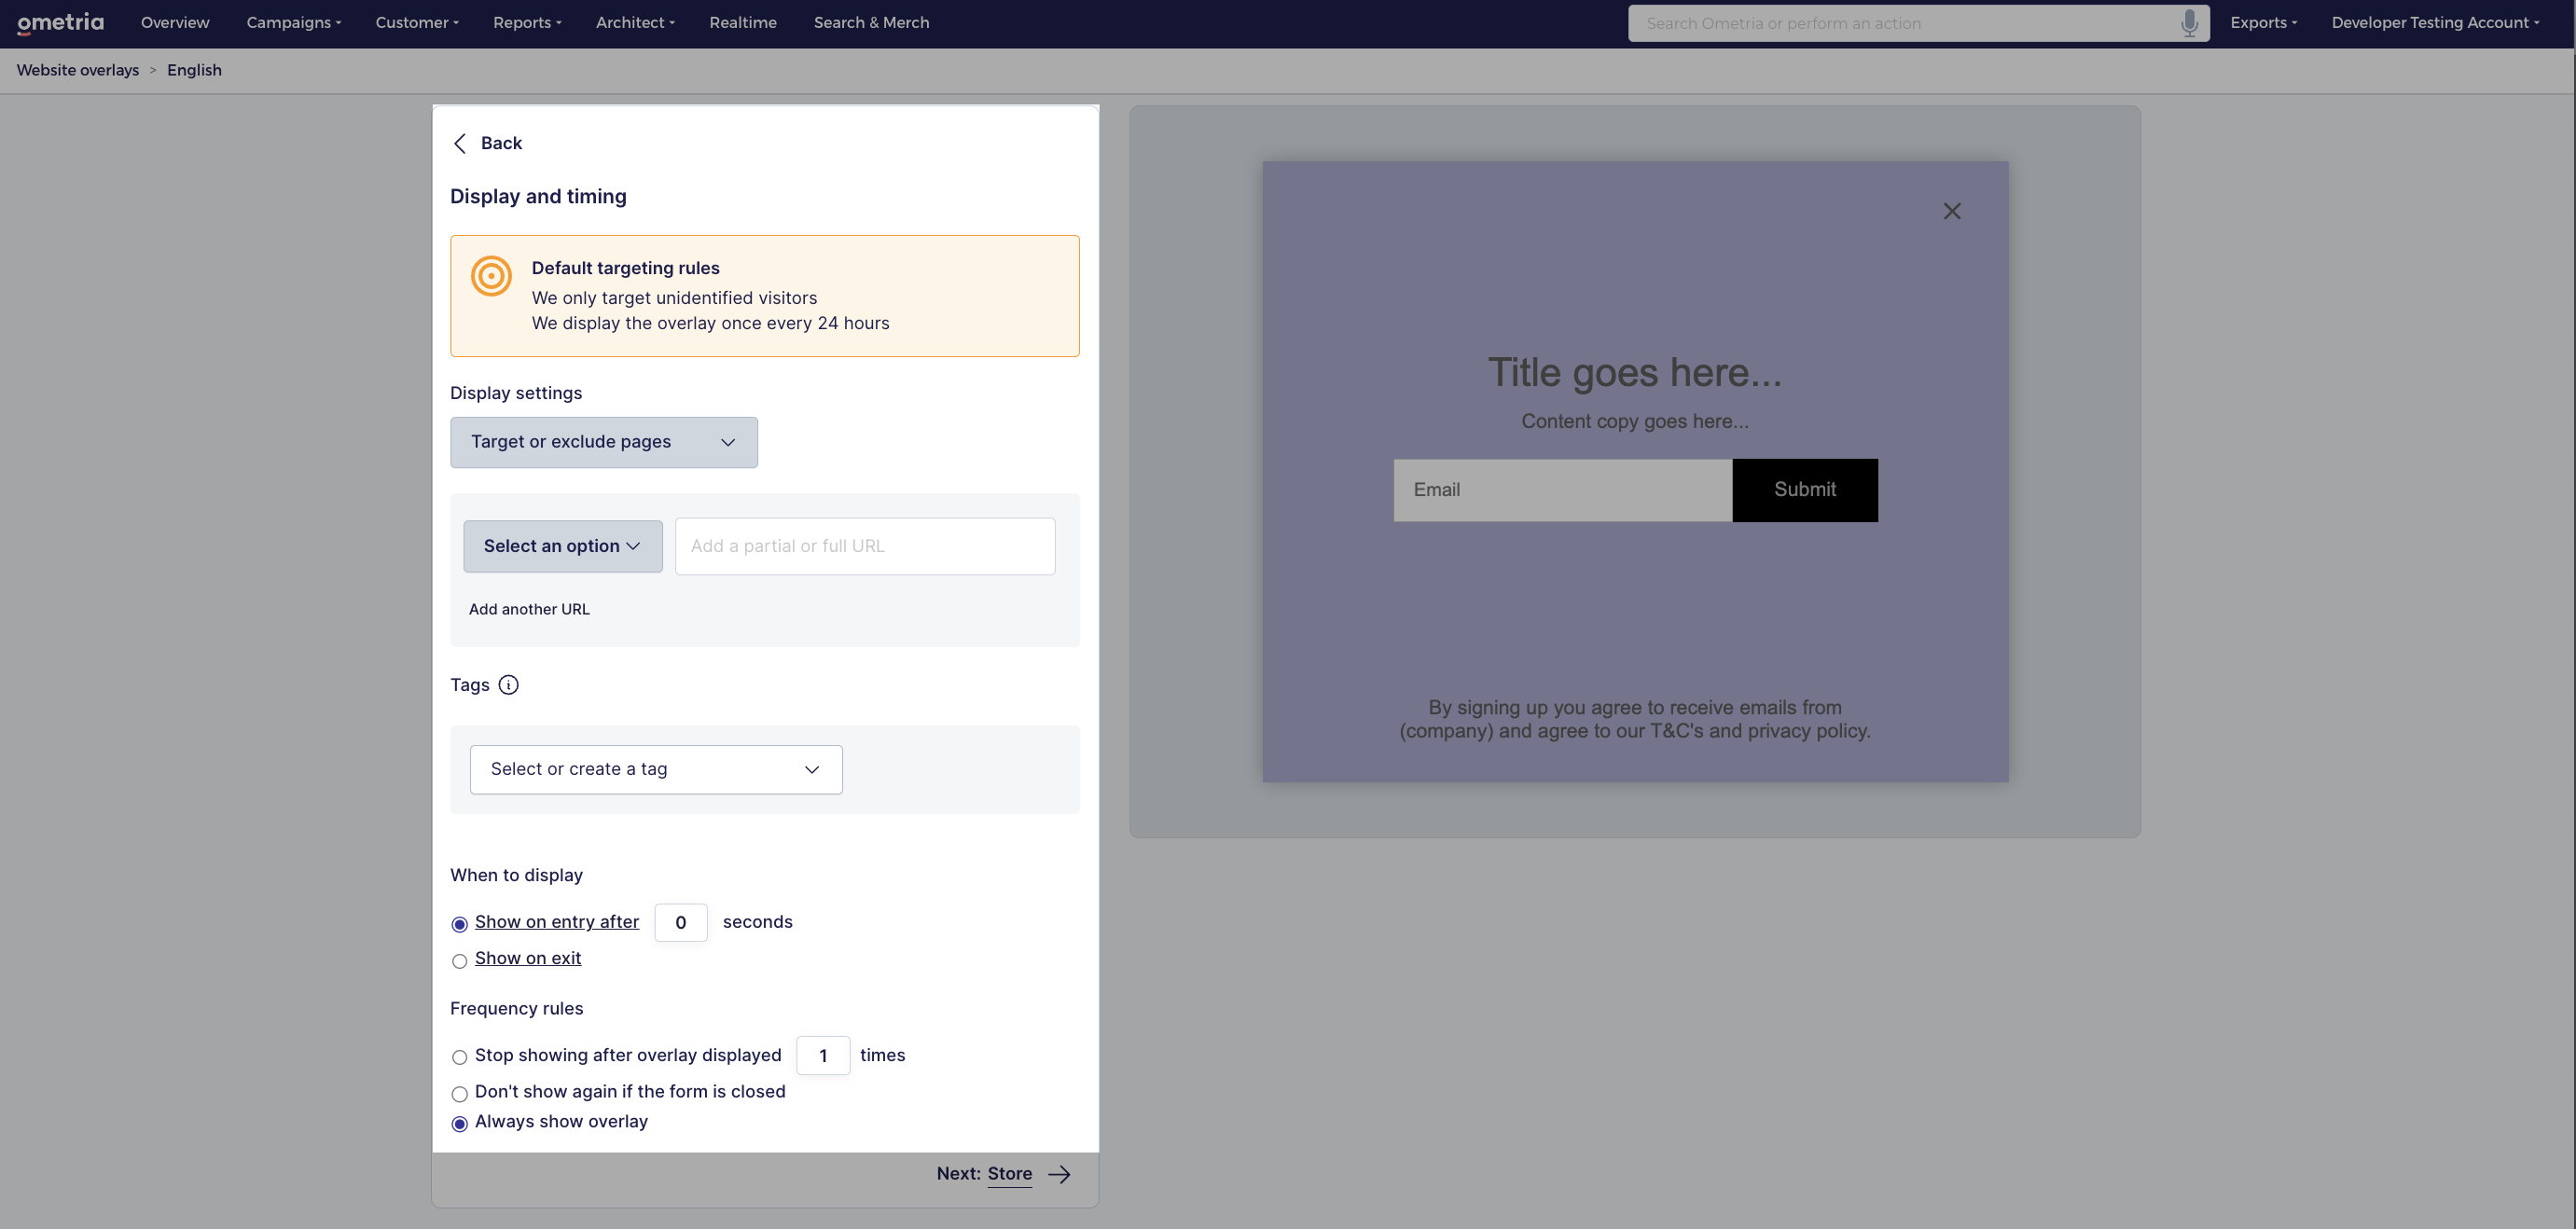Open the Reports menu
Image resolution: width=2576 pixels, height=1229 pixels.
pos(526,22)
